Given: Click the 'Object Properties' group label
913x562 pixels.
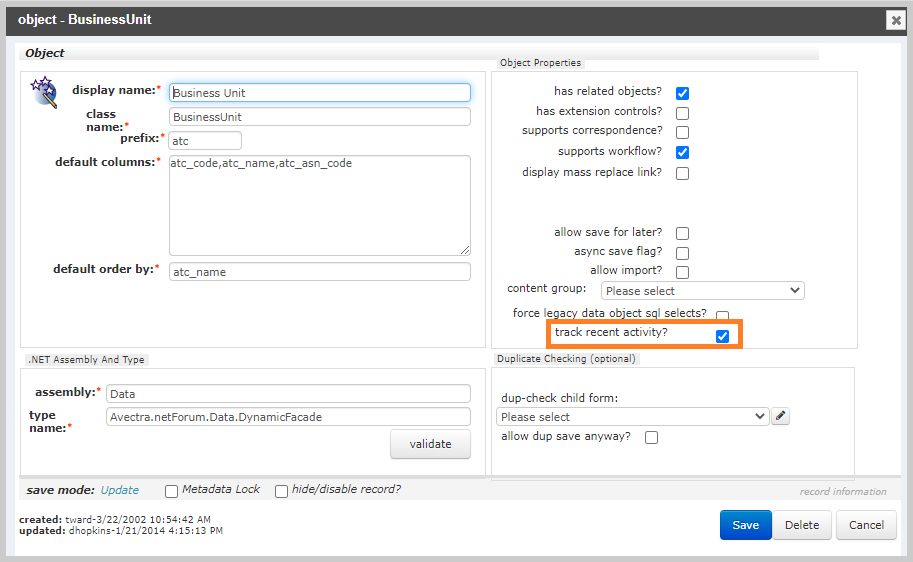Looking at the screenshot, I should pyautogui.click(x=540, y=63).
